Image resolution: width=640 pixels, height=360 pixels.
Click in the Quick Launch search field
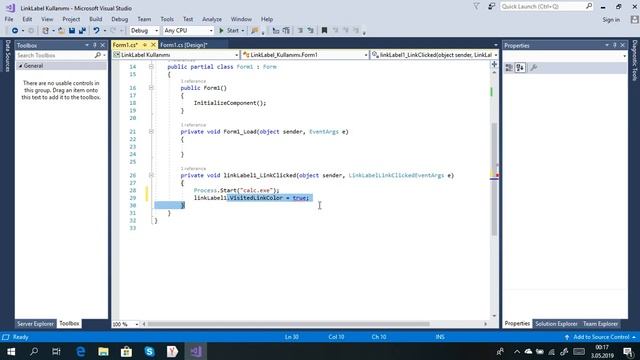coord(542,7)
